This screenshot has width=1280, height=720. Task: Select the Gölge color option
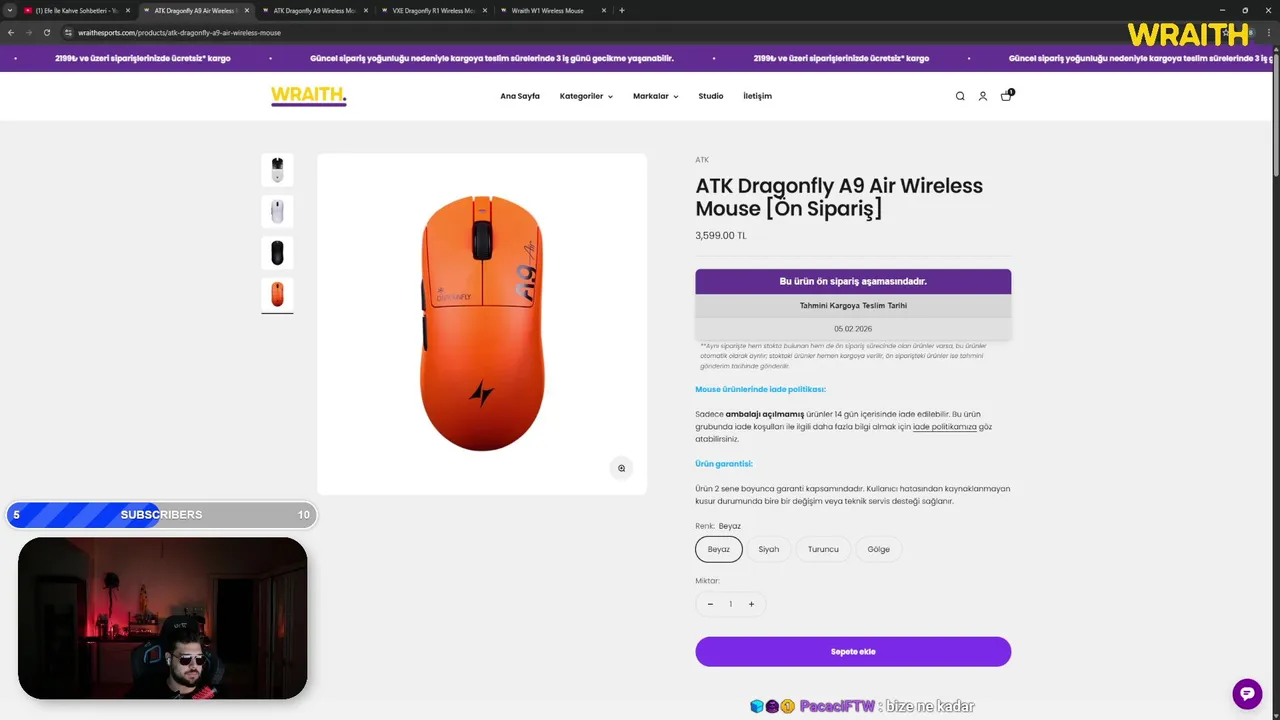pos(878,549)
